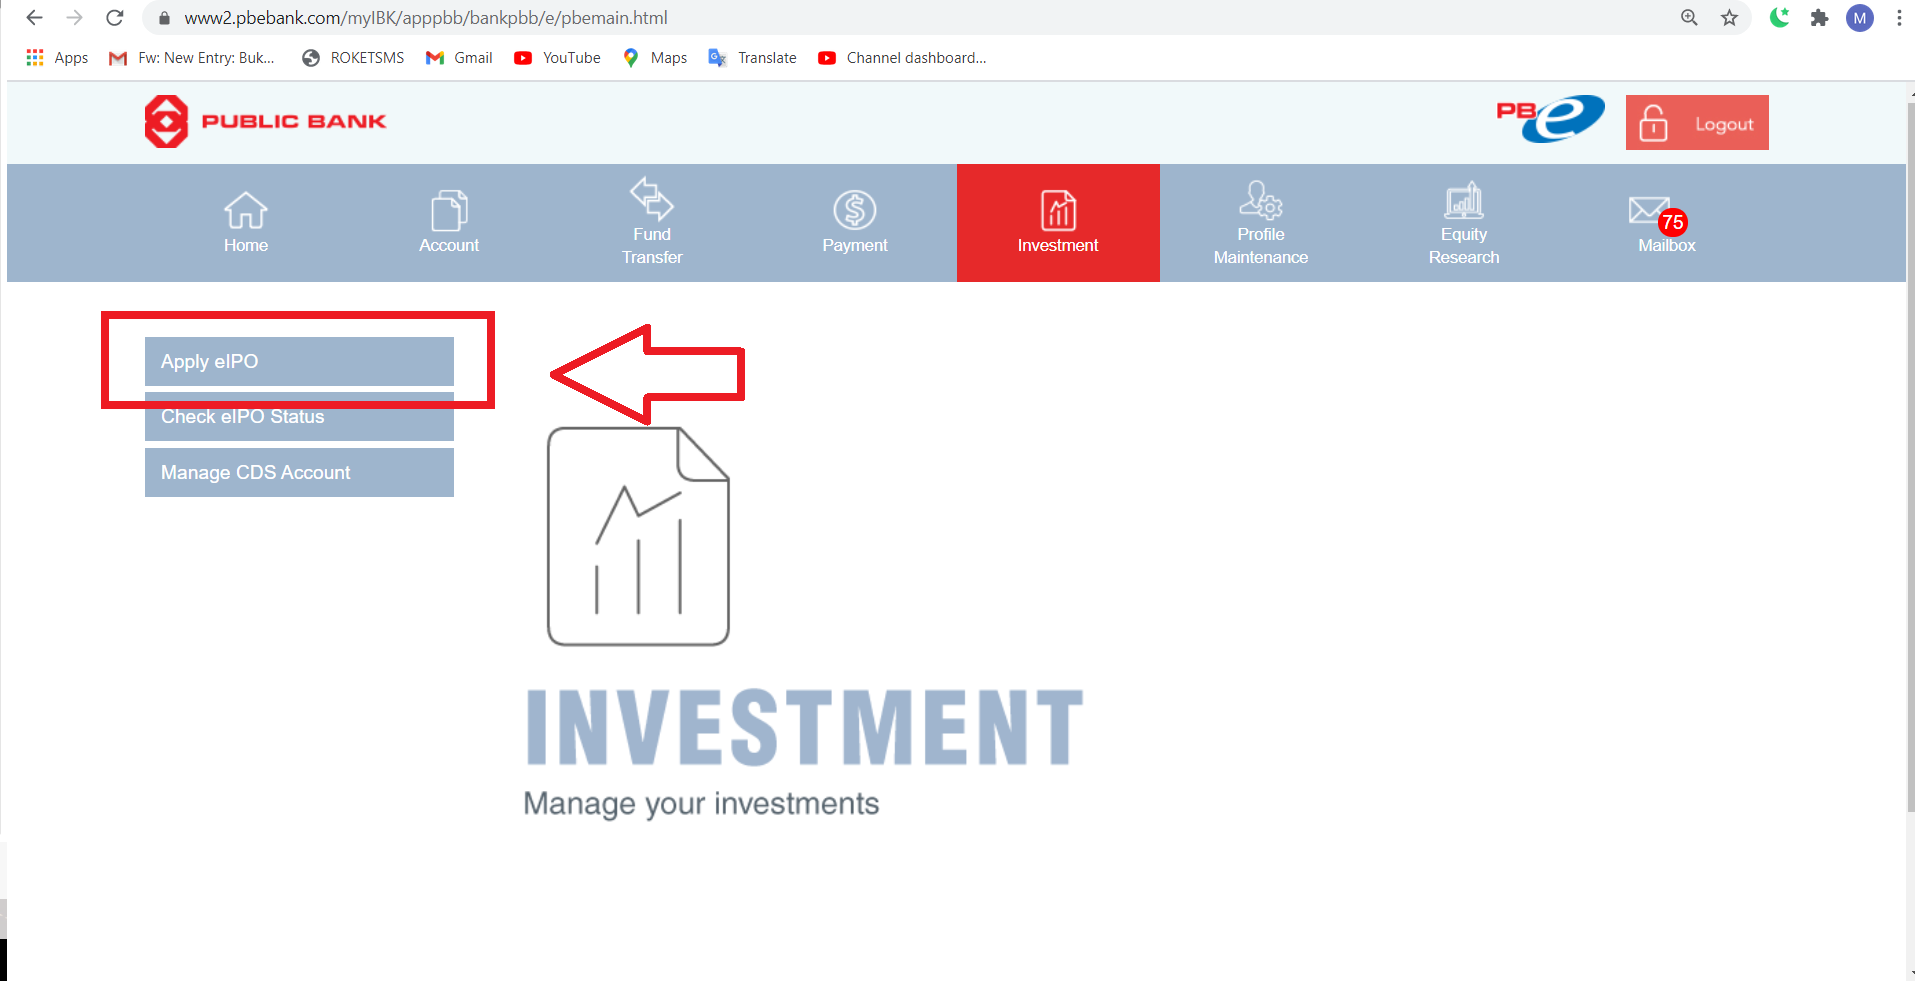Bookmark this page with star icon
The height and width of the screenshot is (981, 1915).
pyautogui.click(x=1729, y=18)
